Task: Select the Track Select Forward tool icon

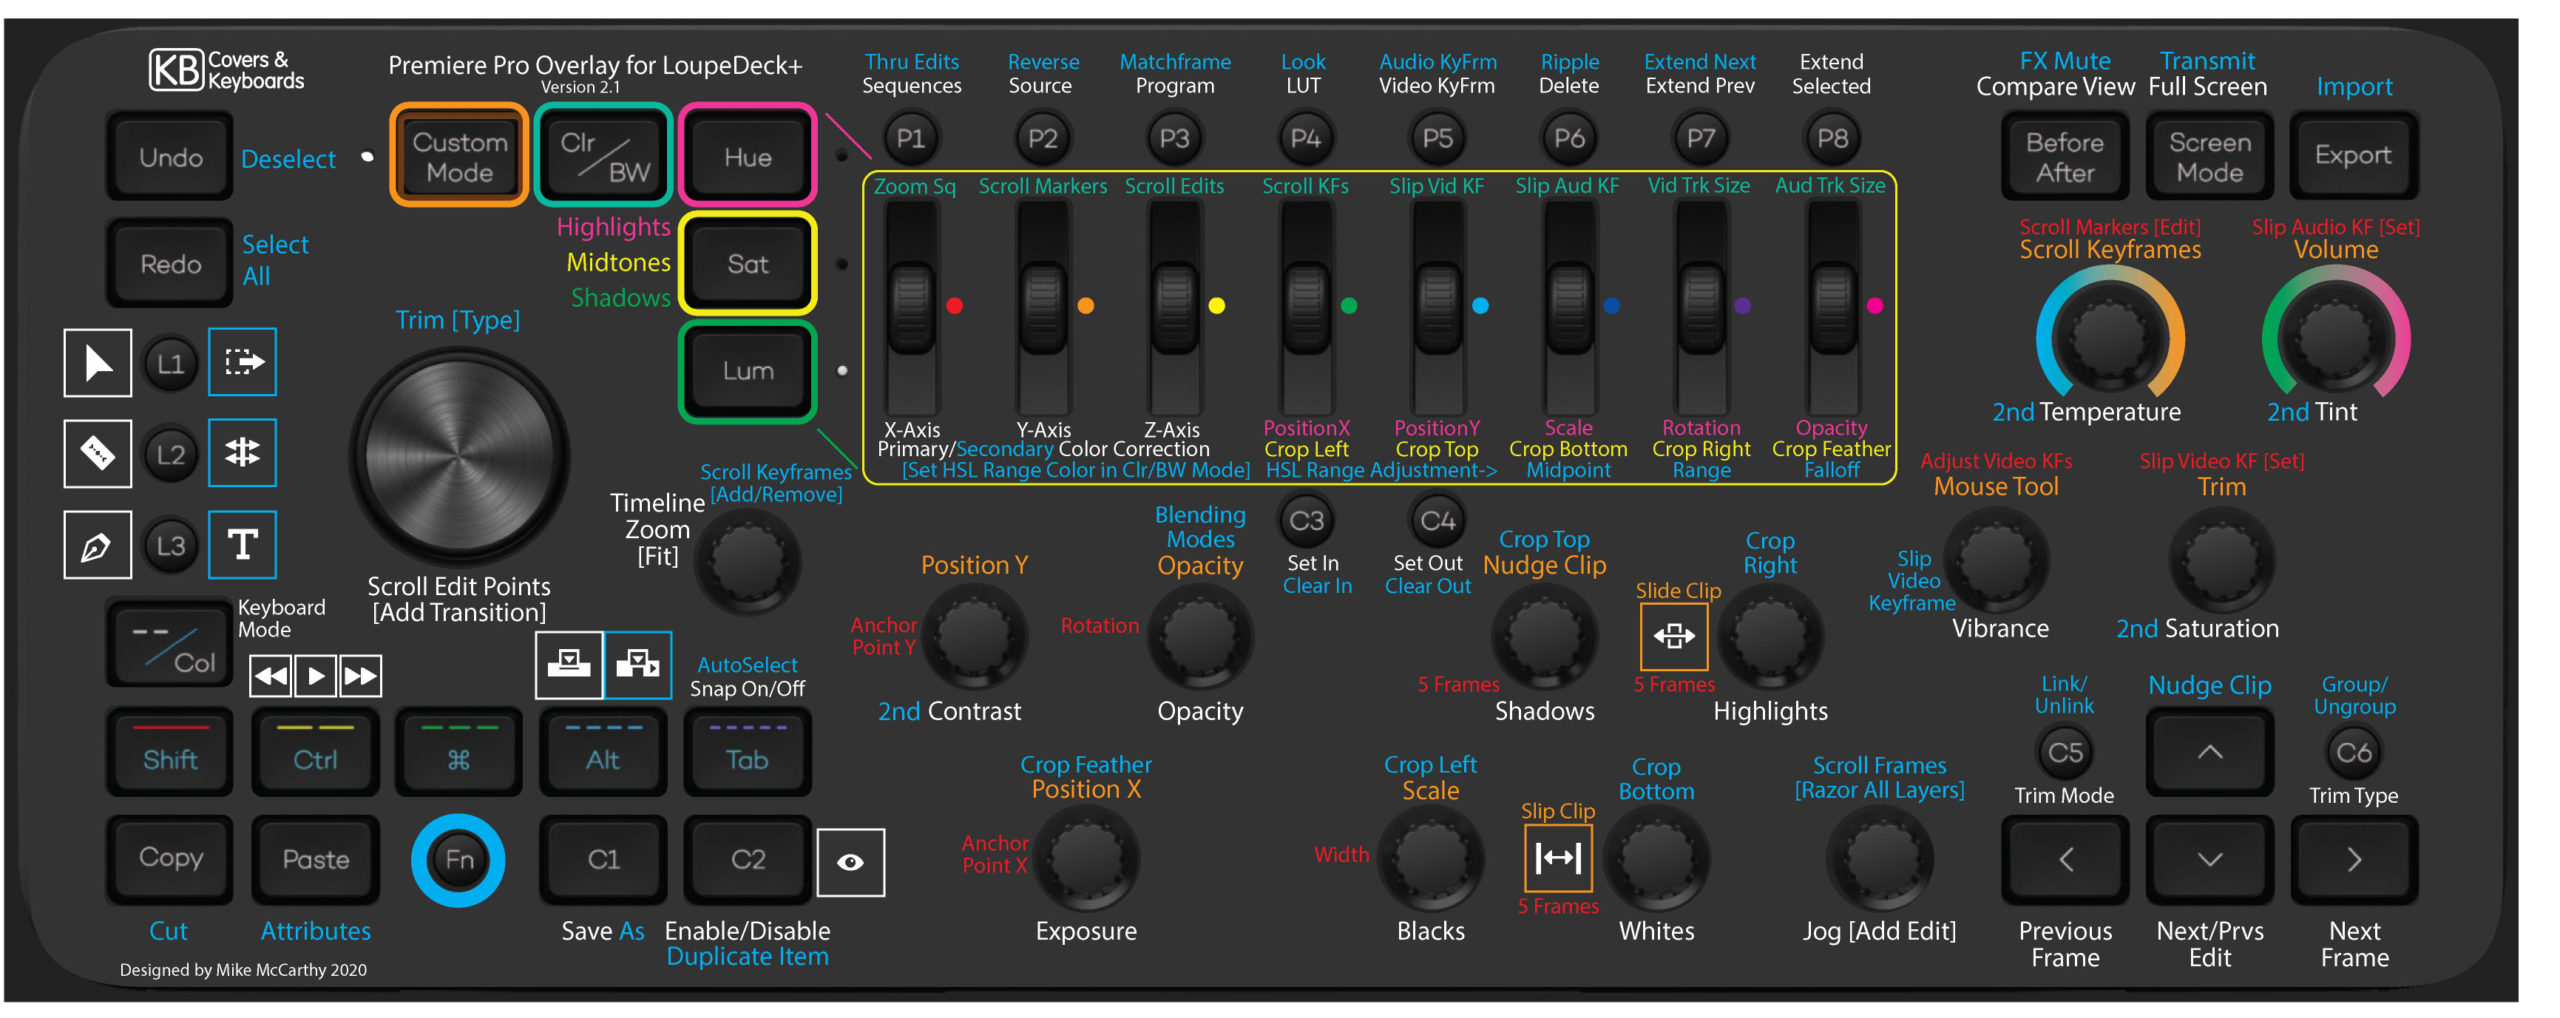Action: coord(242,361)
